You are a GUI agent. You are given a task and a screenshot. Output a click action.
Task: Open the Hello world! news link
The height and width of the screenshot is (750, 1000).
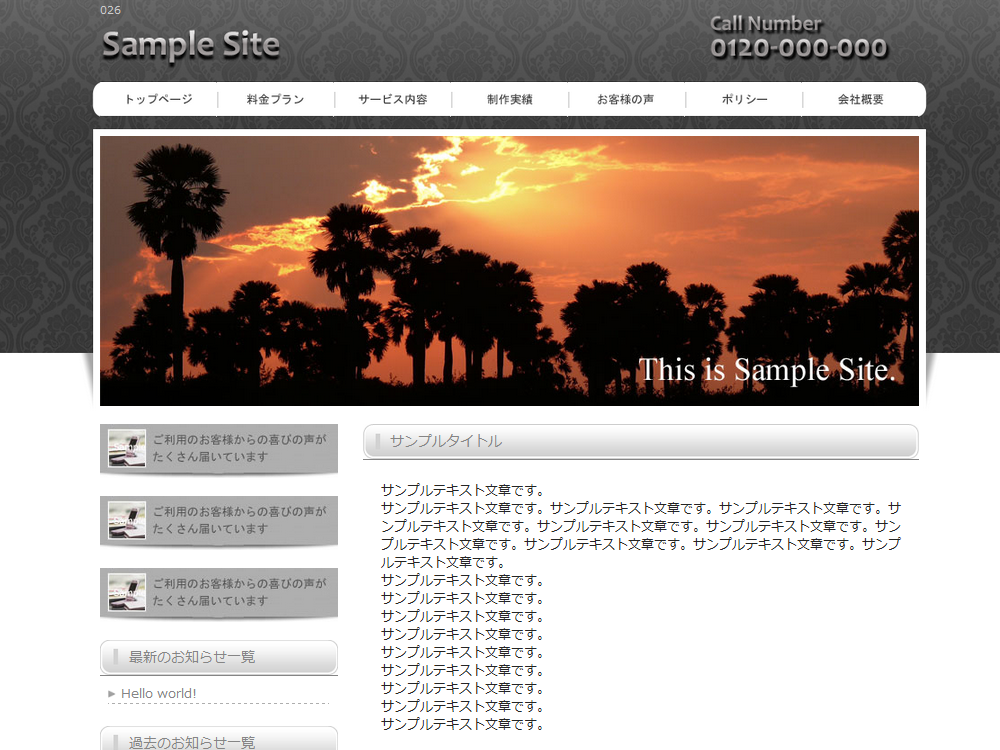click(159, 693)
